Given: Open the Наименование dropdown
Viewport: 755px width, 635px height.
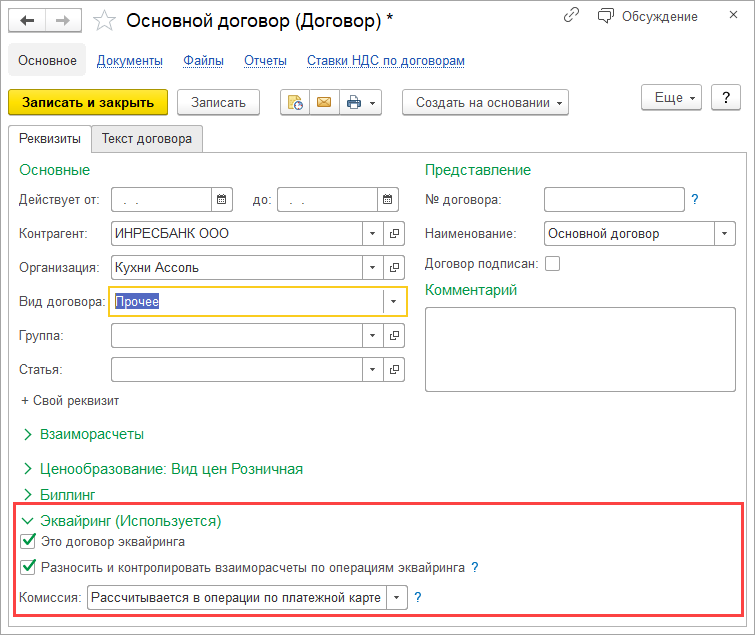Looking at the screenshot, I should coord(725,233).
